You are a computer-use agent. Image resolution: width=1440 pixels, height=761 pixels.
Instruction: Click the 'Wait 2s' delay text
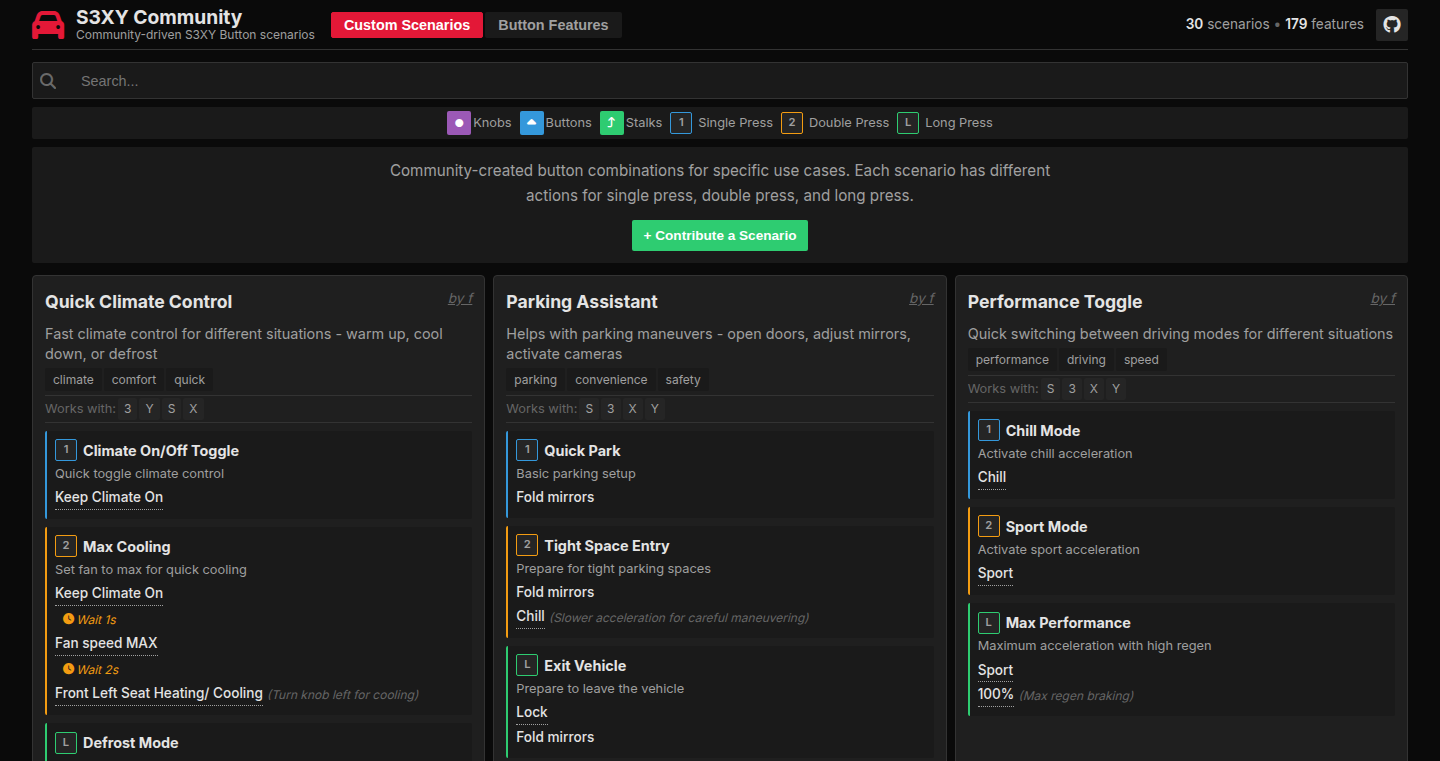click(x=98, y=669)
